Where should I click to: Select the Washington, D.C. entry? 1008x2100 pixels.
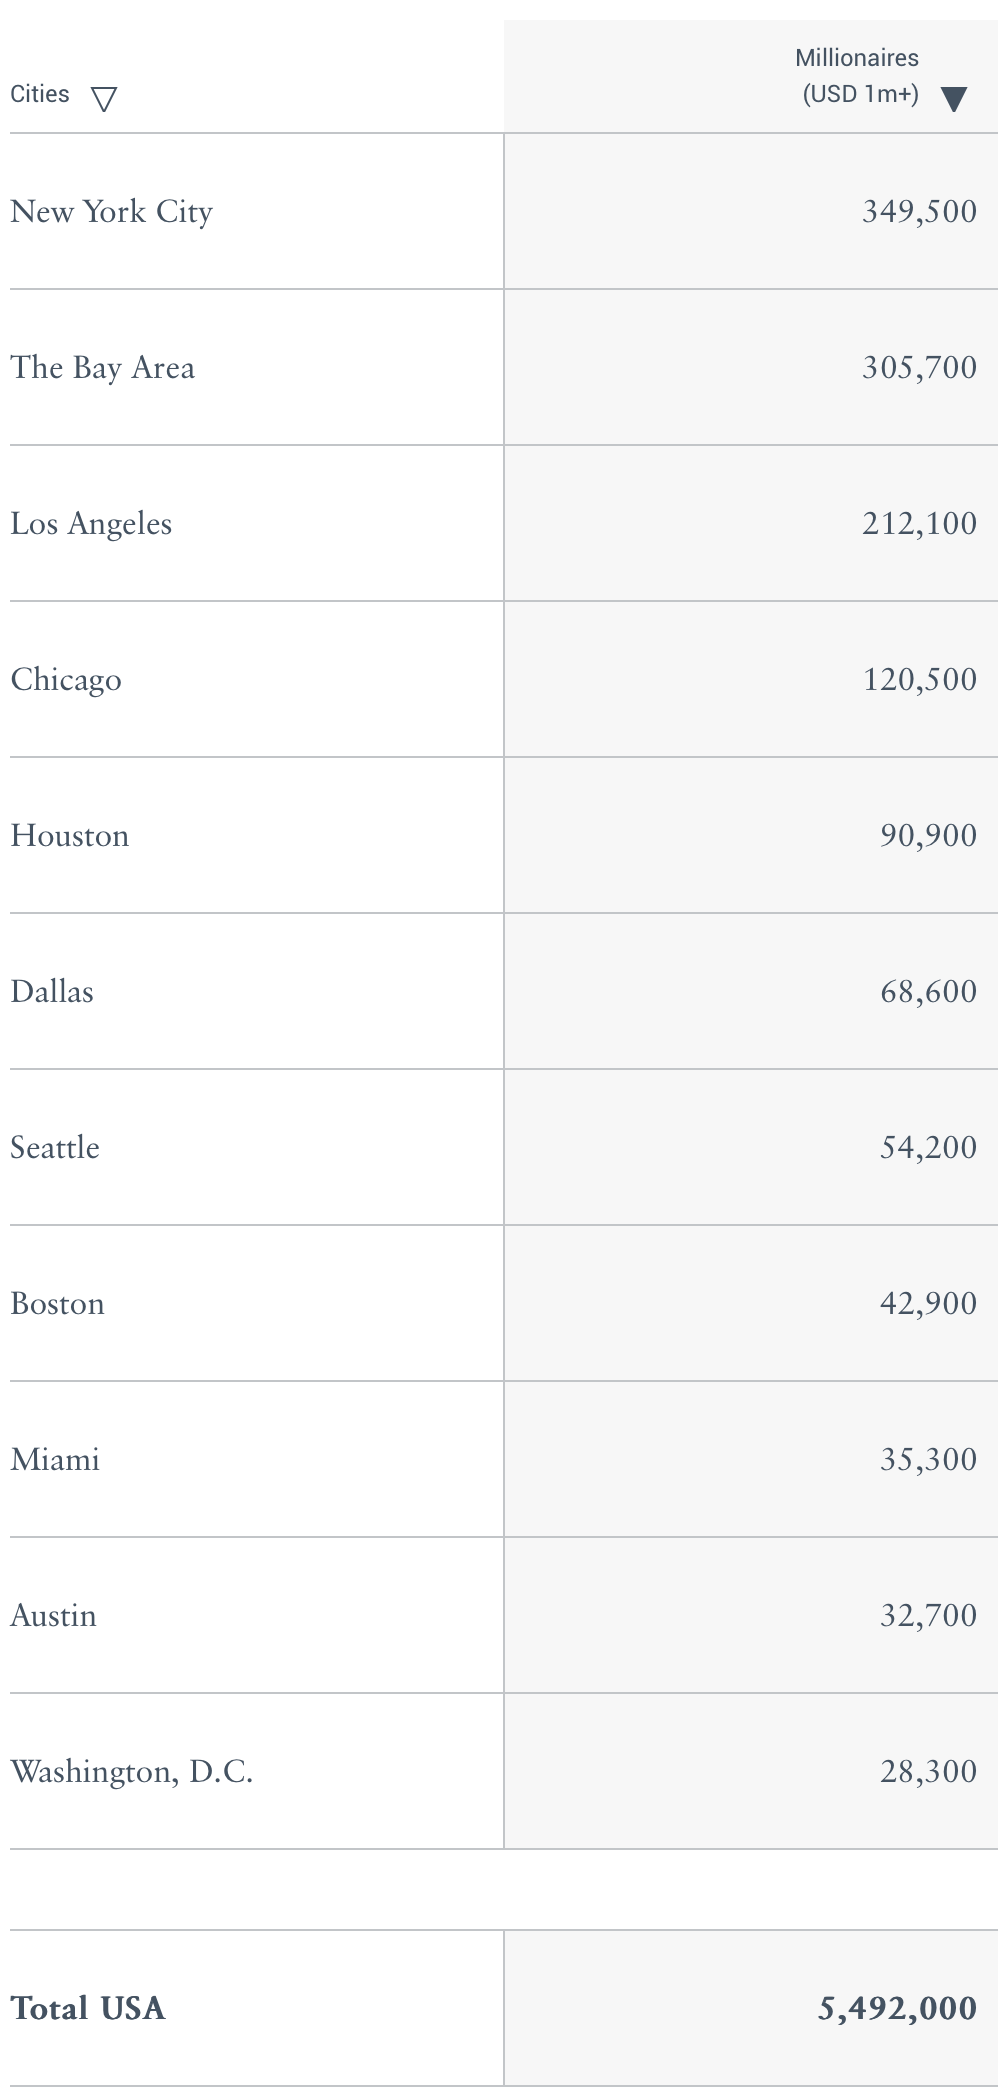click(x=131, y=1772)
